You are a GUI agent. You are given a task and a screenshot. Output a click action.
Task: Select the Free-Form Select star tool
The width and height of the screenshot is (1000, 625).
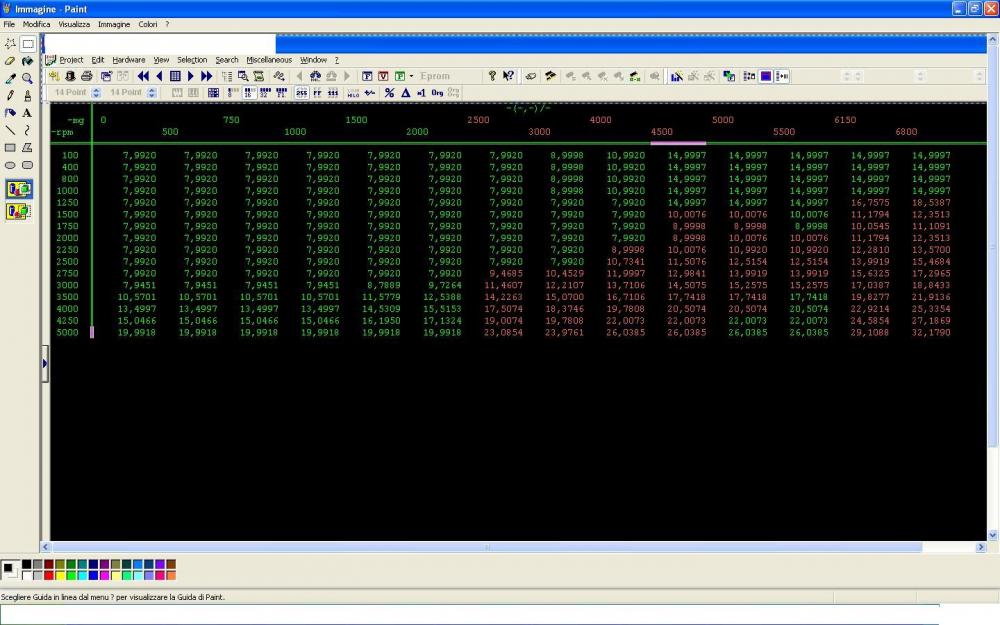click(x=10, y=44)
